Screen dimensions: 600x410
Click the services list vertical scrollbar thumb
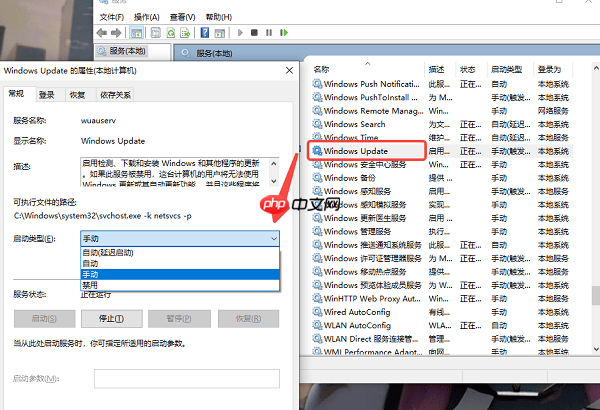(x=596, y=295)
